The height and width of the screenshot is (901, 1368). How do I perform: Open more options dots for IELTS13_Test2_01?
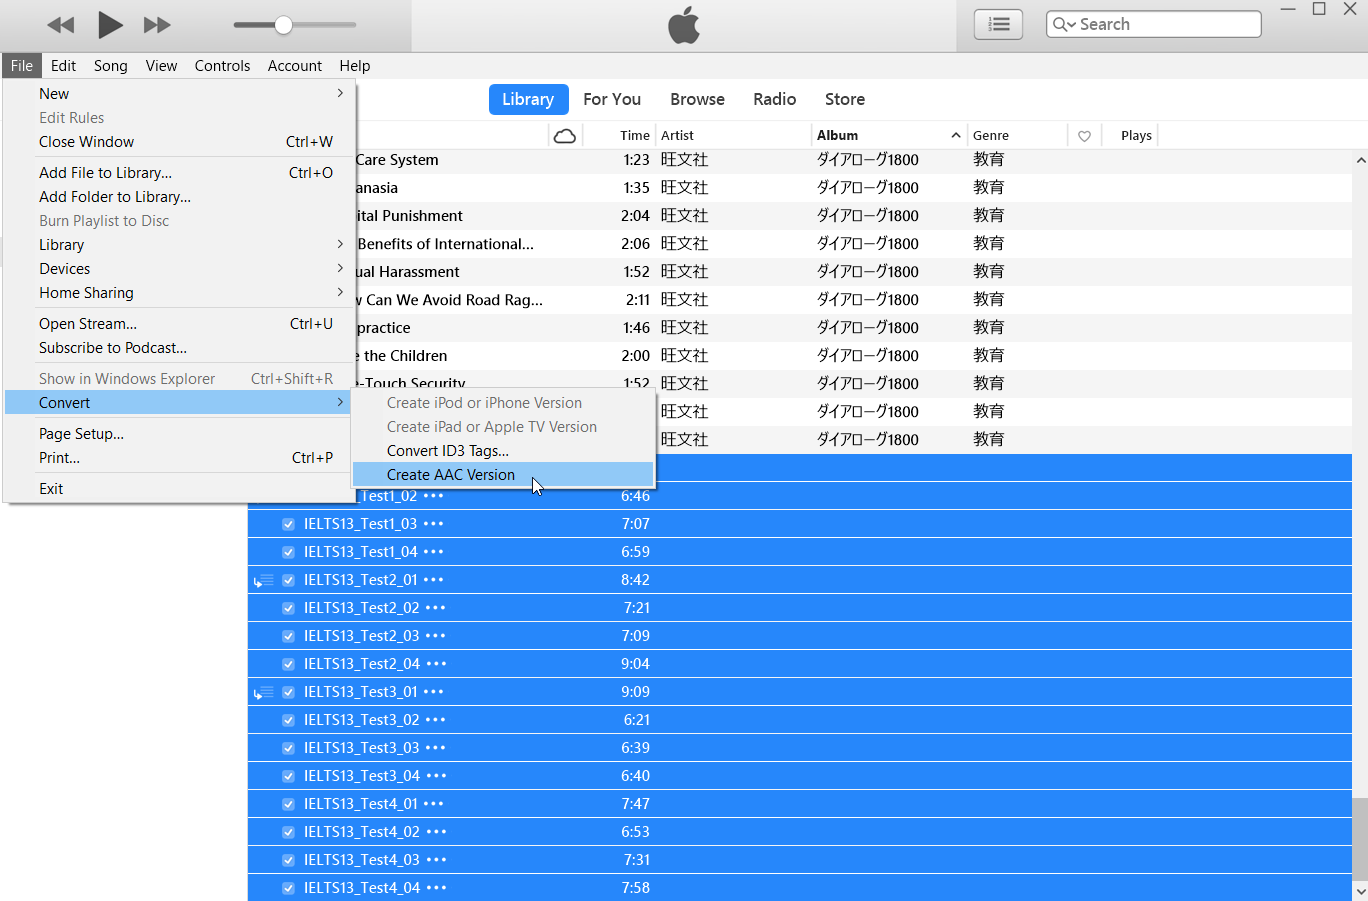tap(433, 580)
